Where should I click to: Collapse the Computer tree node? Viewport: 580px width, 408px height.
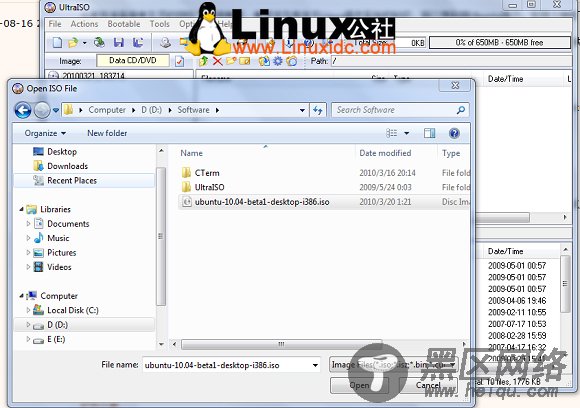[x=21, y=296]
